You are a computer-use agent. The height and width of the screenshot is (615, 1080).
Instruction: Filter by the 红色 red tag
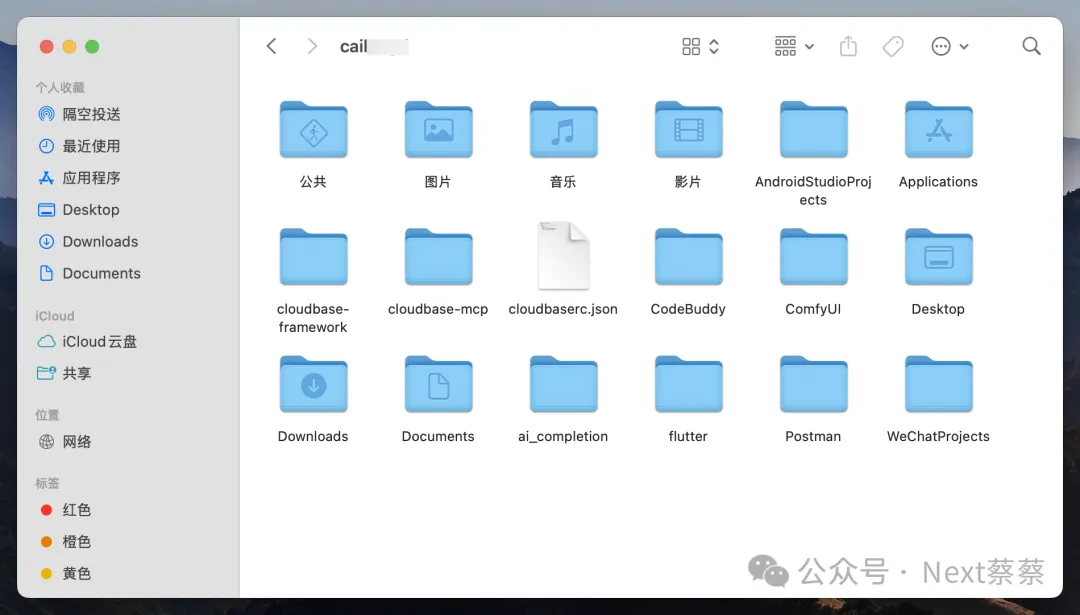pyautogui.click(x=76, y=510)
